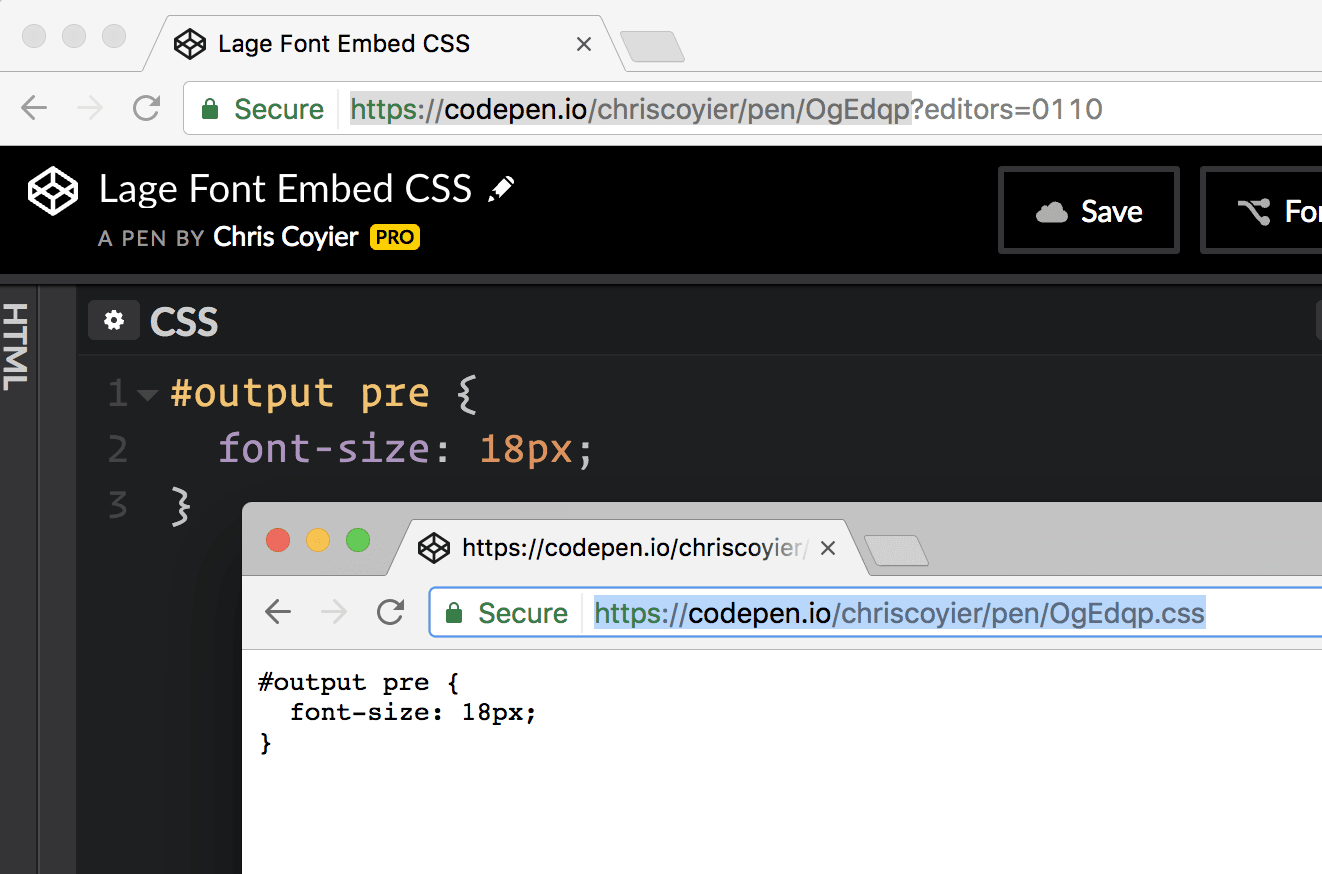1322x874 pixels.
Task: Click the CSS panel heading
Action: click(x=184, y=322)
